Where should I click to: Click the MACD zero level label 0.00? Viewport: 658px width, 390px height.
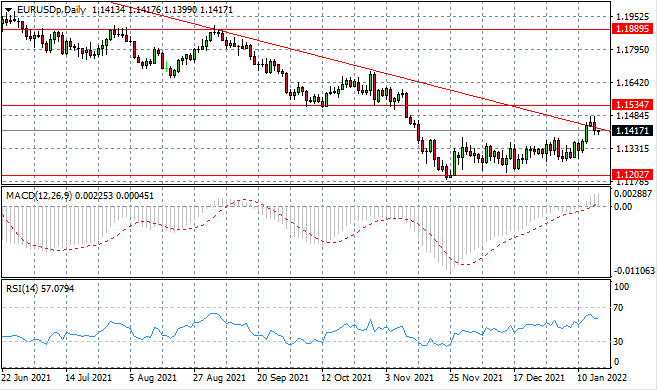[x=623, y=207]
